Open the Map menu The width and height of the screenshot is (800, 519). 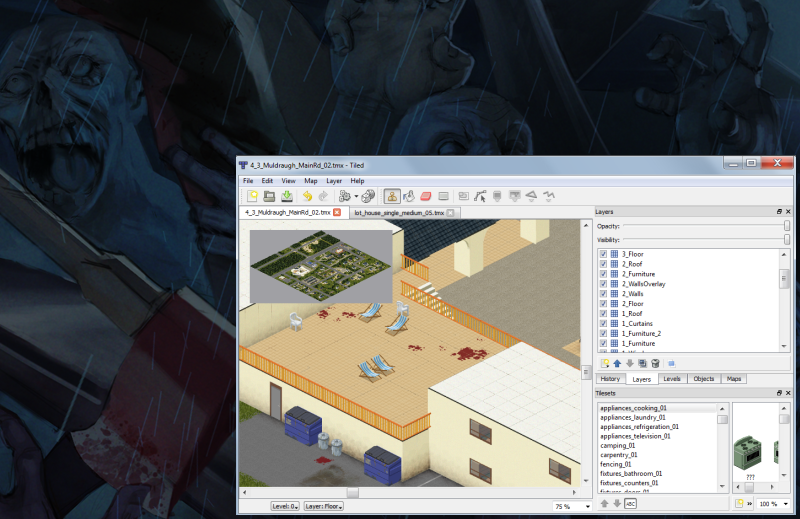tap(311, 181)
